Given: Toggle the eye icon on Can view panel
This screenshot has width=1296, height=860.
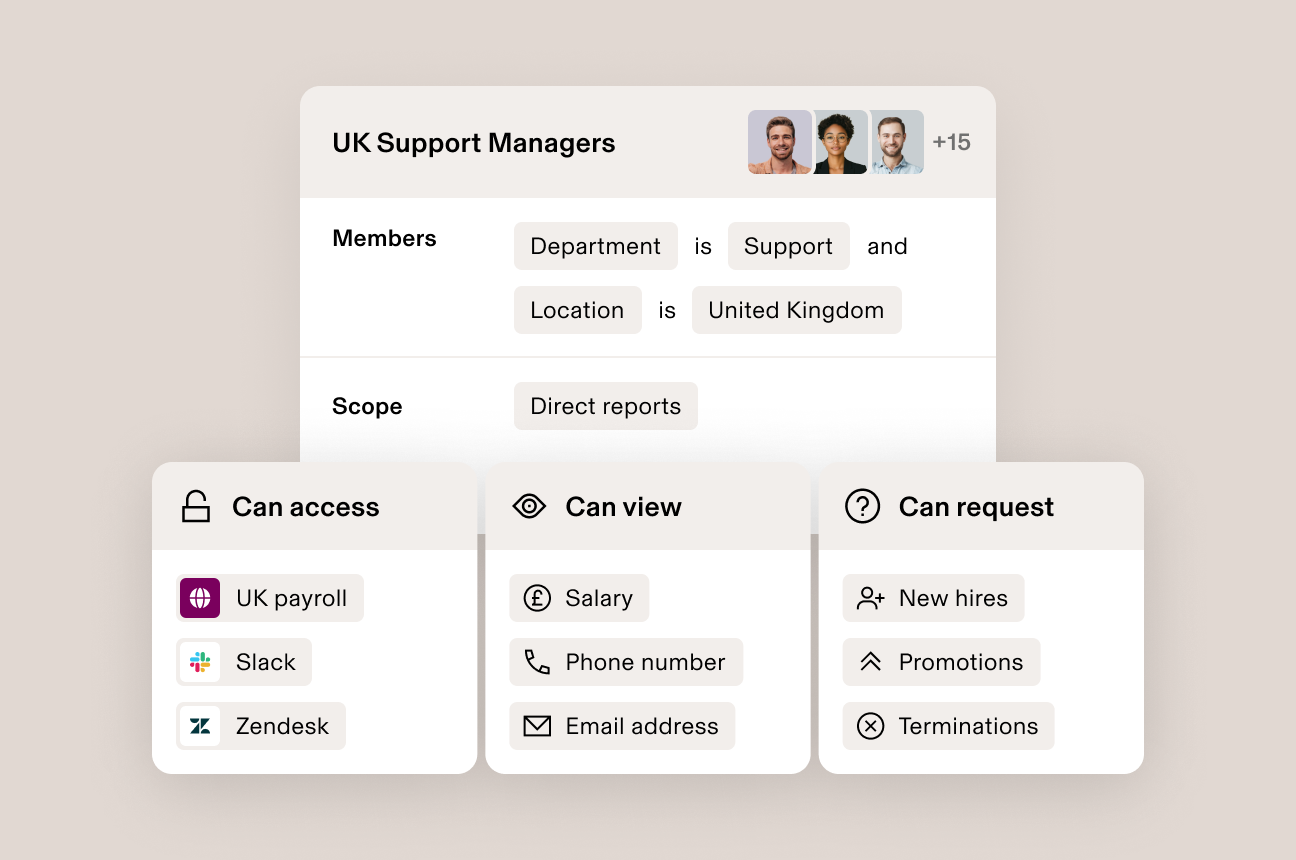Looking at the screenshot, I should (529, 506).
